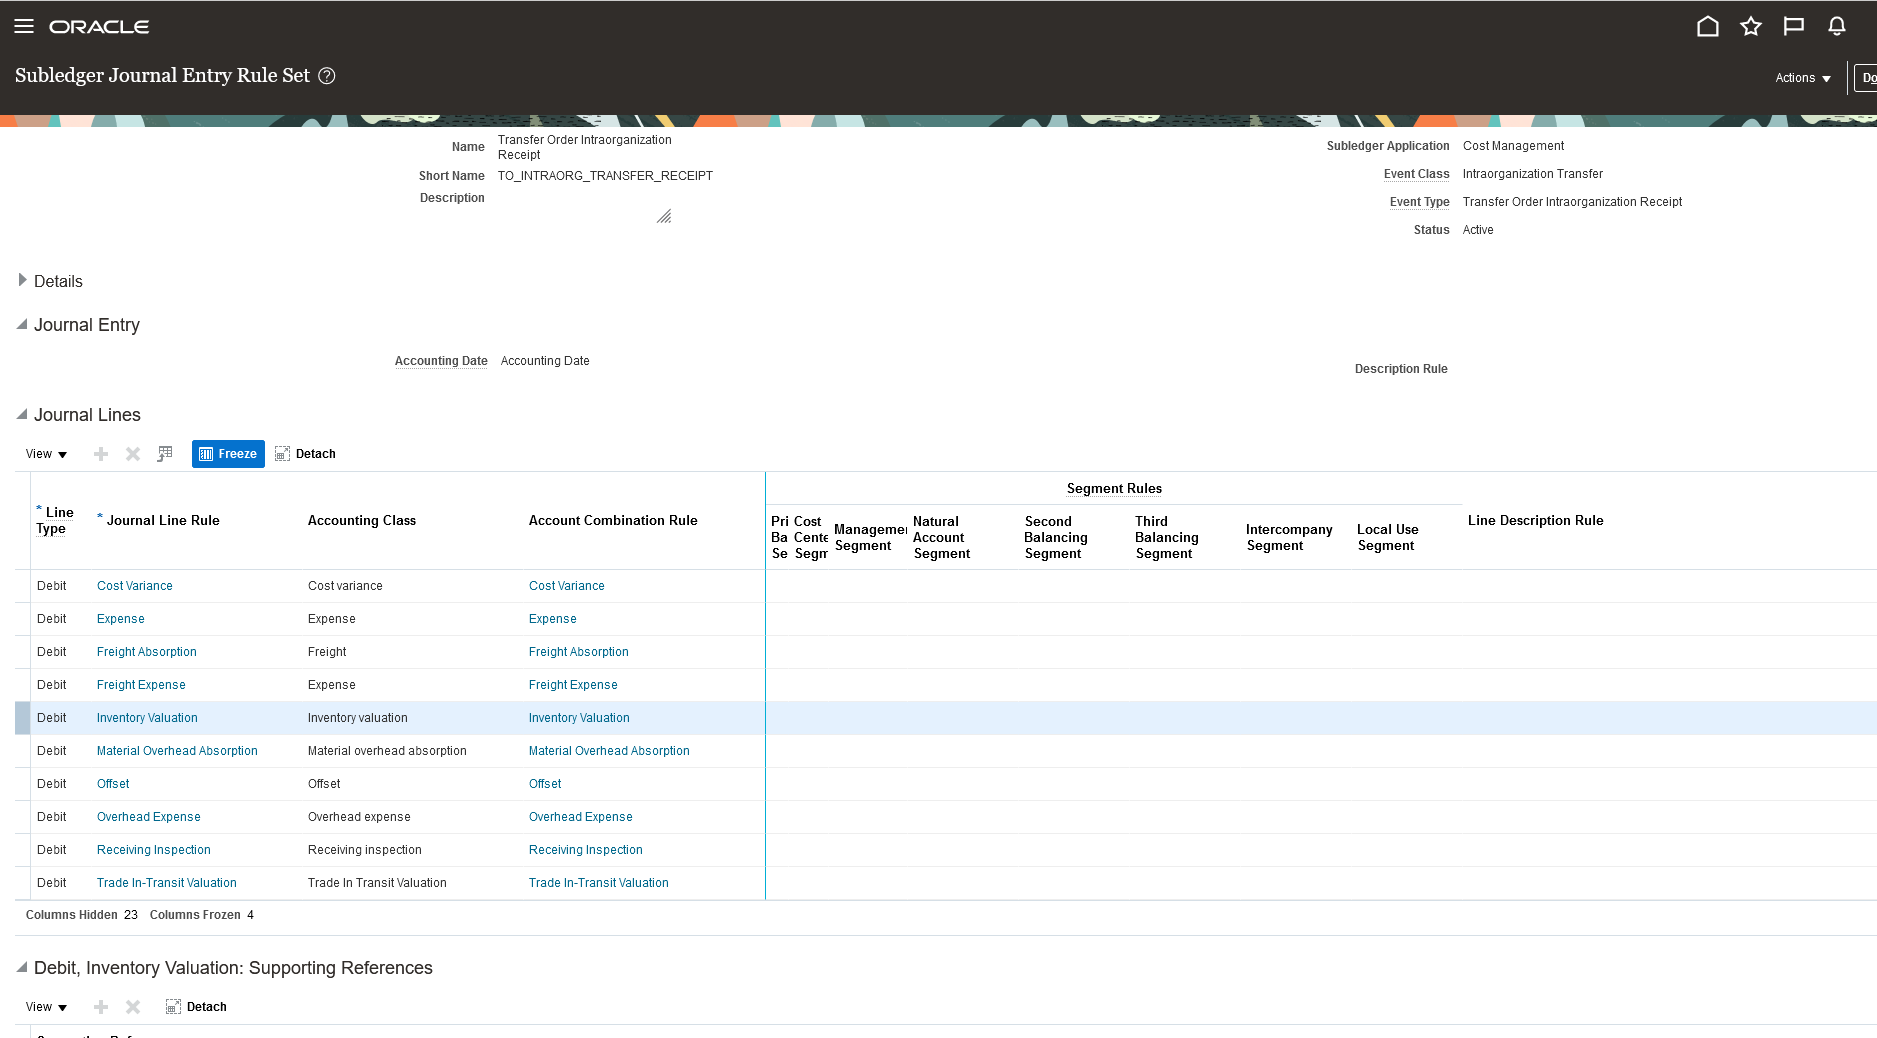Grab the Description field resize handle
1877x1038 pixels.
tap(664, 216)
